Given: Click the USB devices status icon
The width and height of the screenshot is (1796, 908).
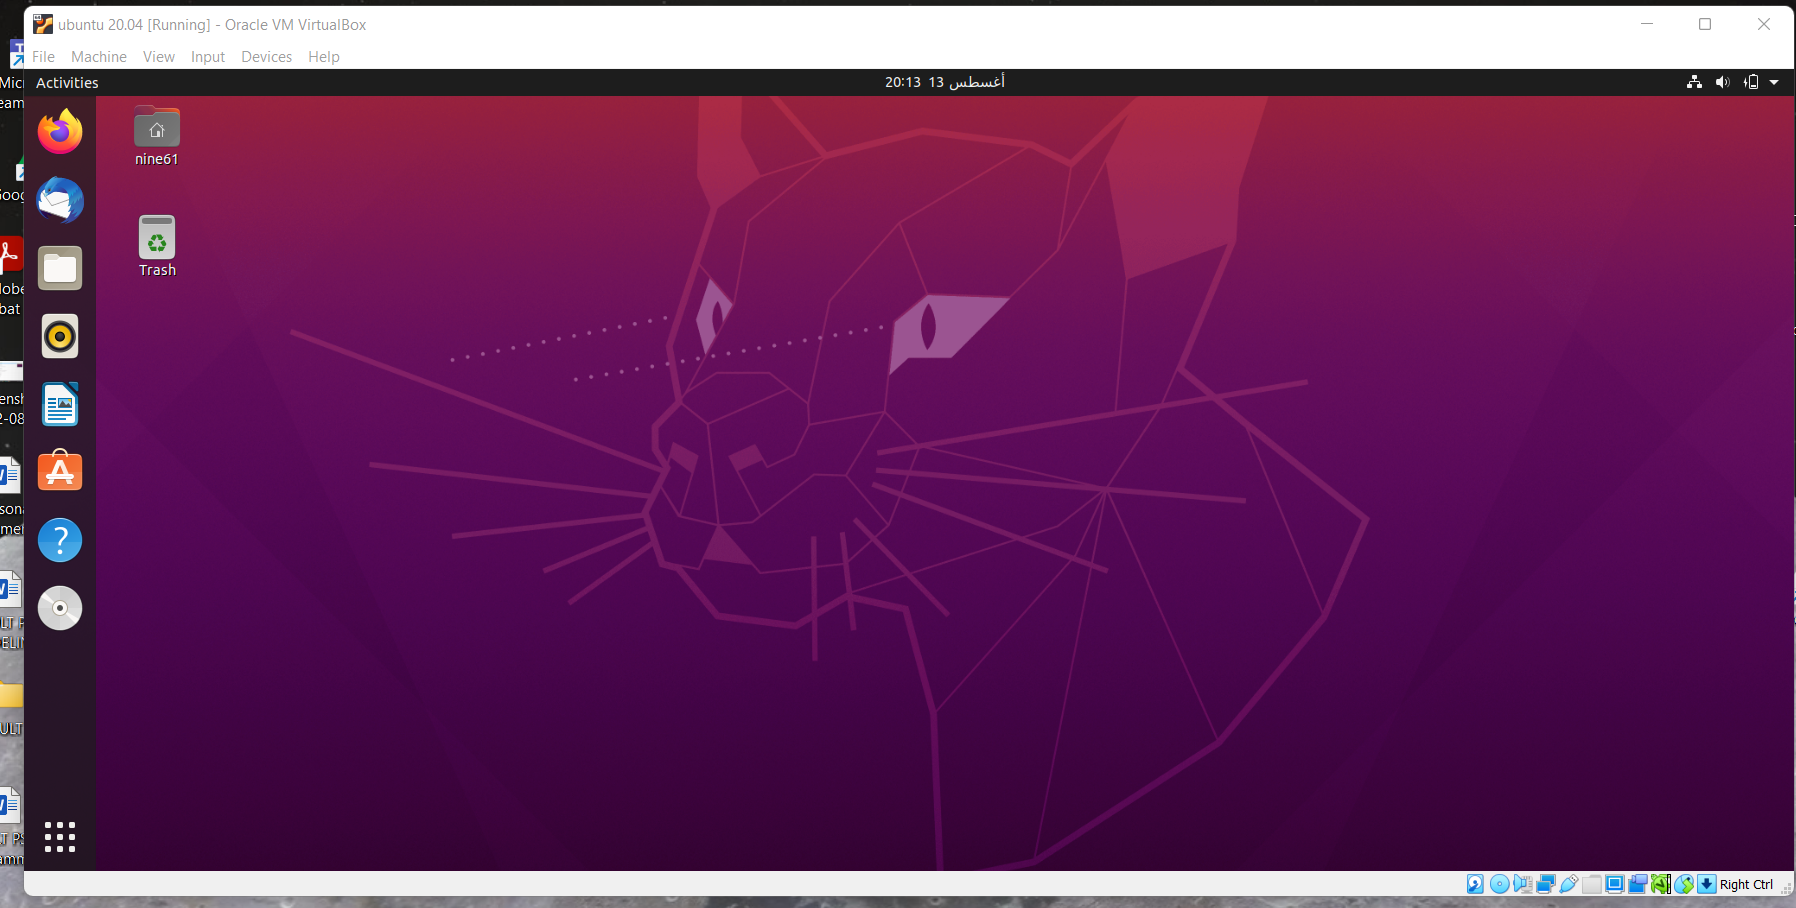Looking at the screenshot, I should click(x=1567, y=884).
